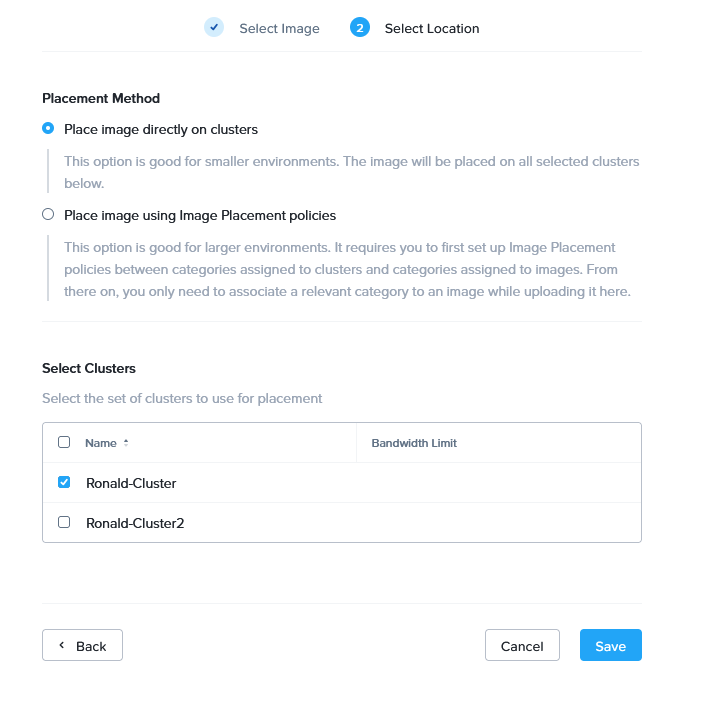This screenshot has width=722, height=712.
Task: Click the 'Place image directly on clusters' label
Action: pos(161,129)
